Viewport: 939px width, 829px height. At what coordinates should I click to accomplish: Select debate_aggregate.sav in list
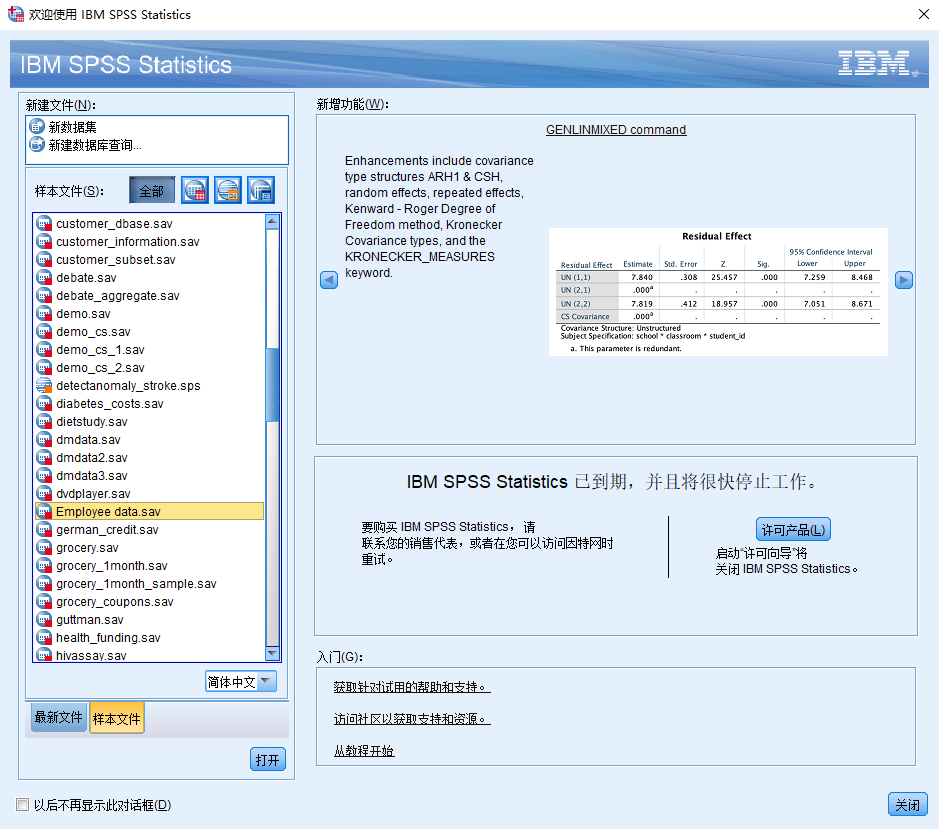coord(150,295)
